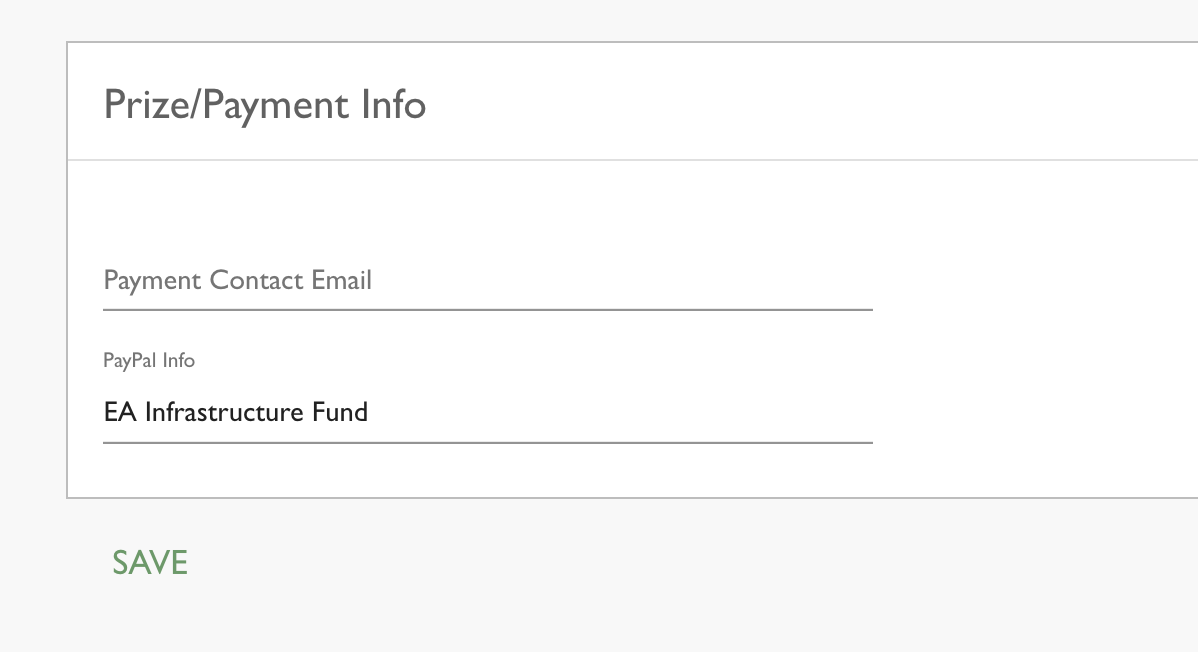Click the word Payment in email placeholder
This screenshot has height=652, width=1198.
[x=152, y=280]
